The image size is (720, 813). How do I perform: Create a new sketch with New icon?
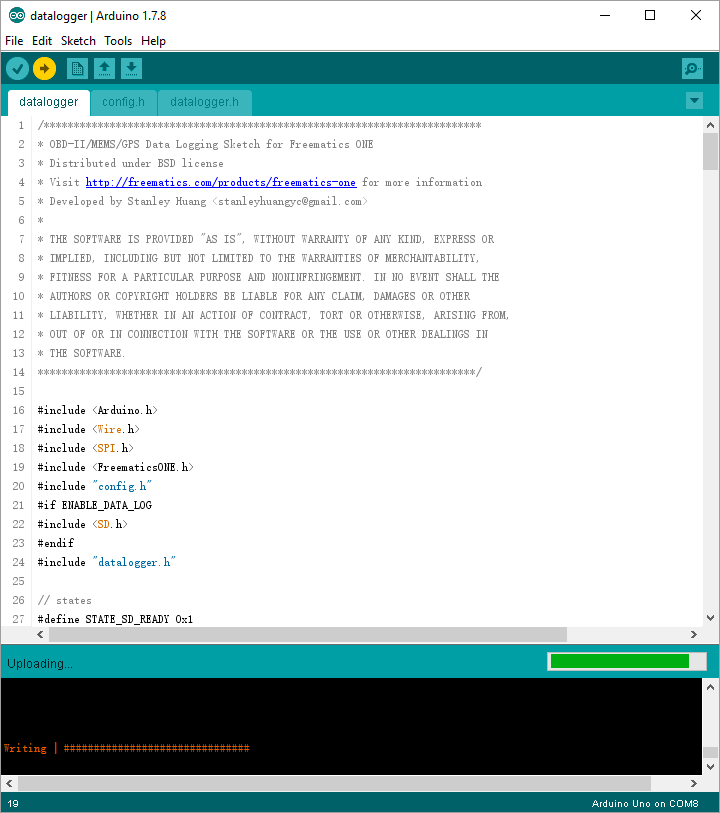[77, 68]
